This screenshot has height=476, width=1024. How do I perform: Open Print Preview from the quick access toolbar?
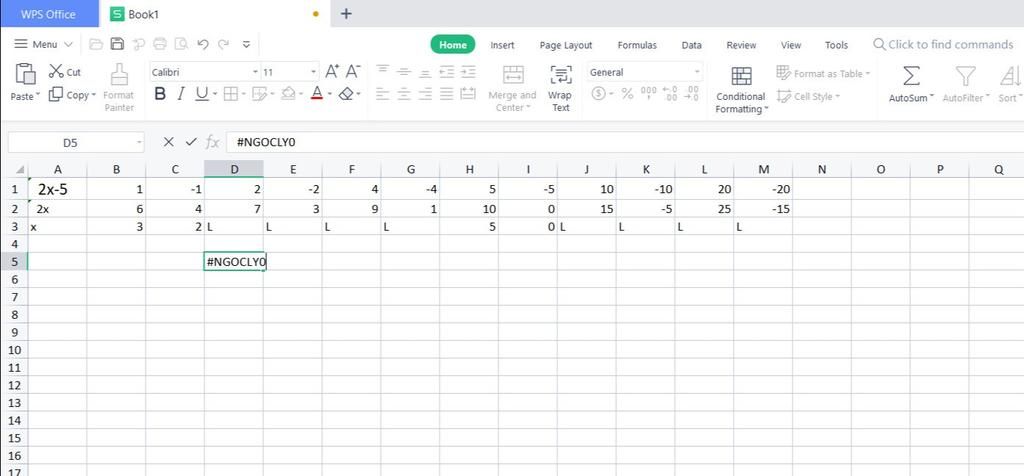click(181, 44)
